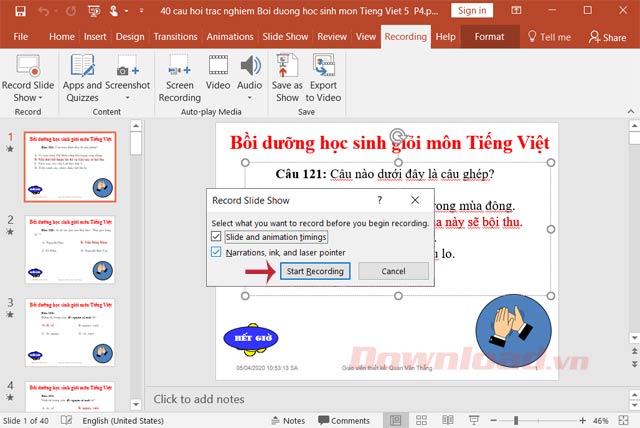Select slide 2 thumbnail
640x428 pixels.
[70, 250]
